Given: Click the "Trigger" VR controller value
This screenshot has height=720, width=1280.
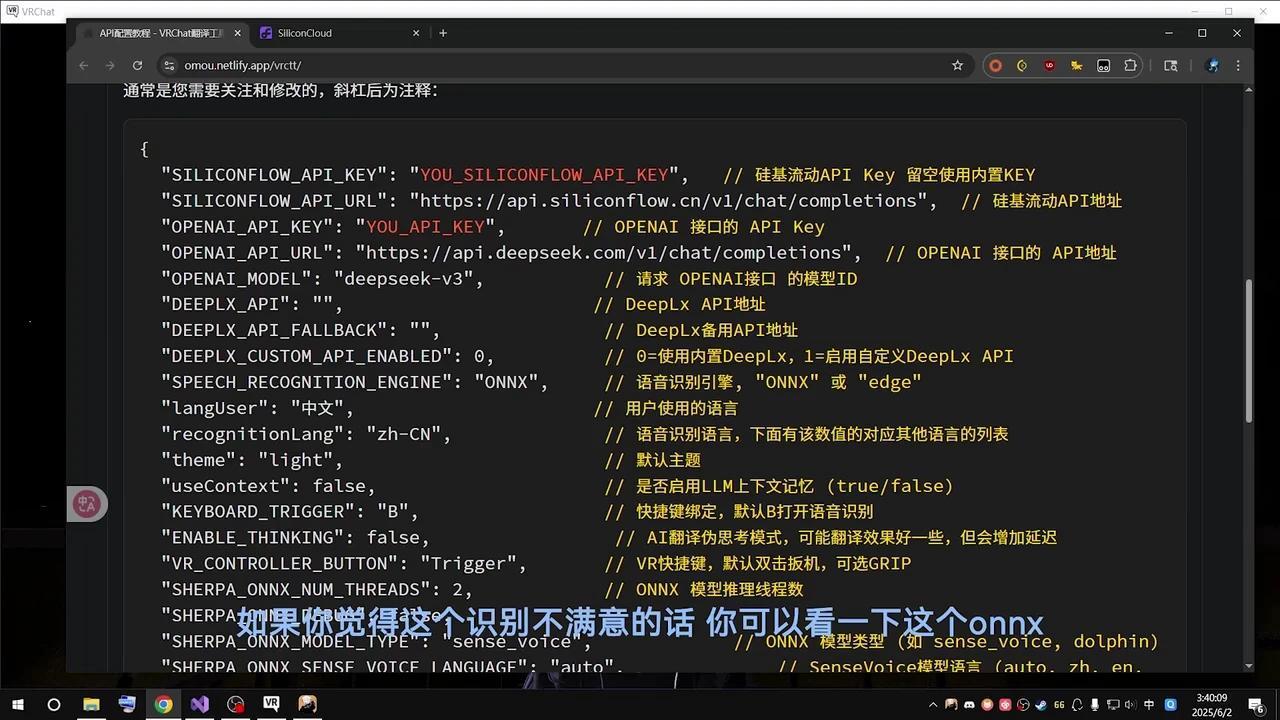Looking at the screenshot, I should point(468,565).
